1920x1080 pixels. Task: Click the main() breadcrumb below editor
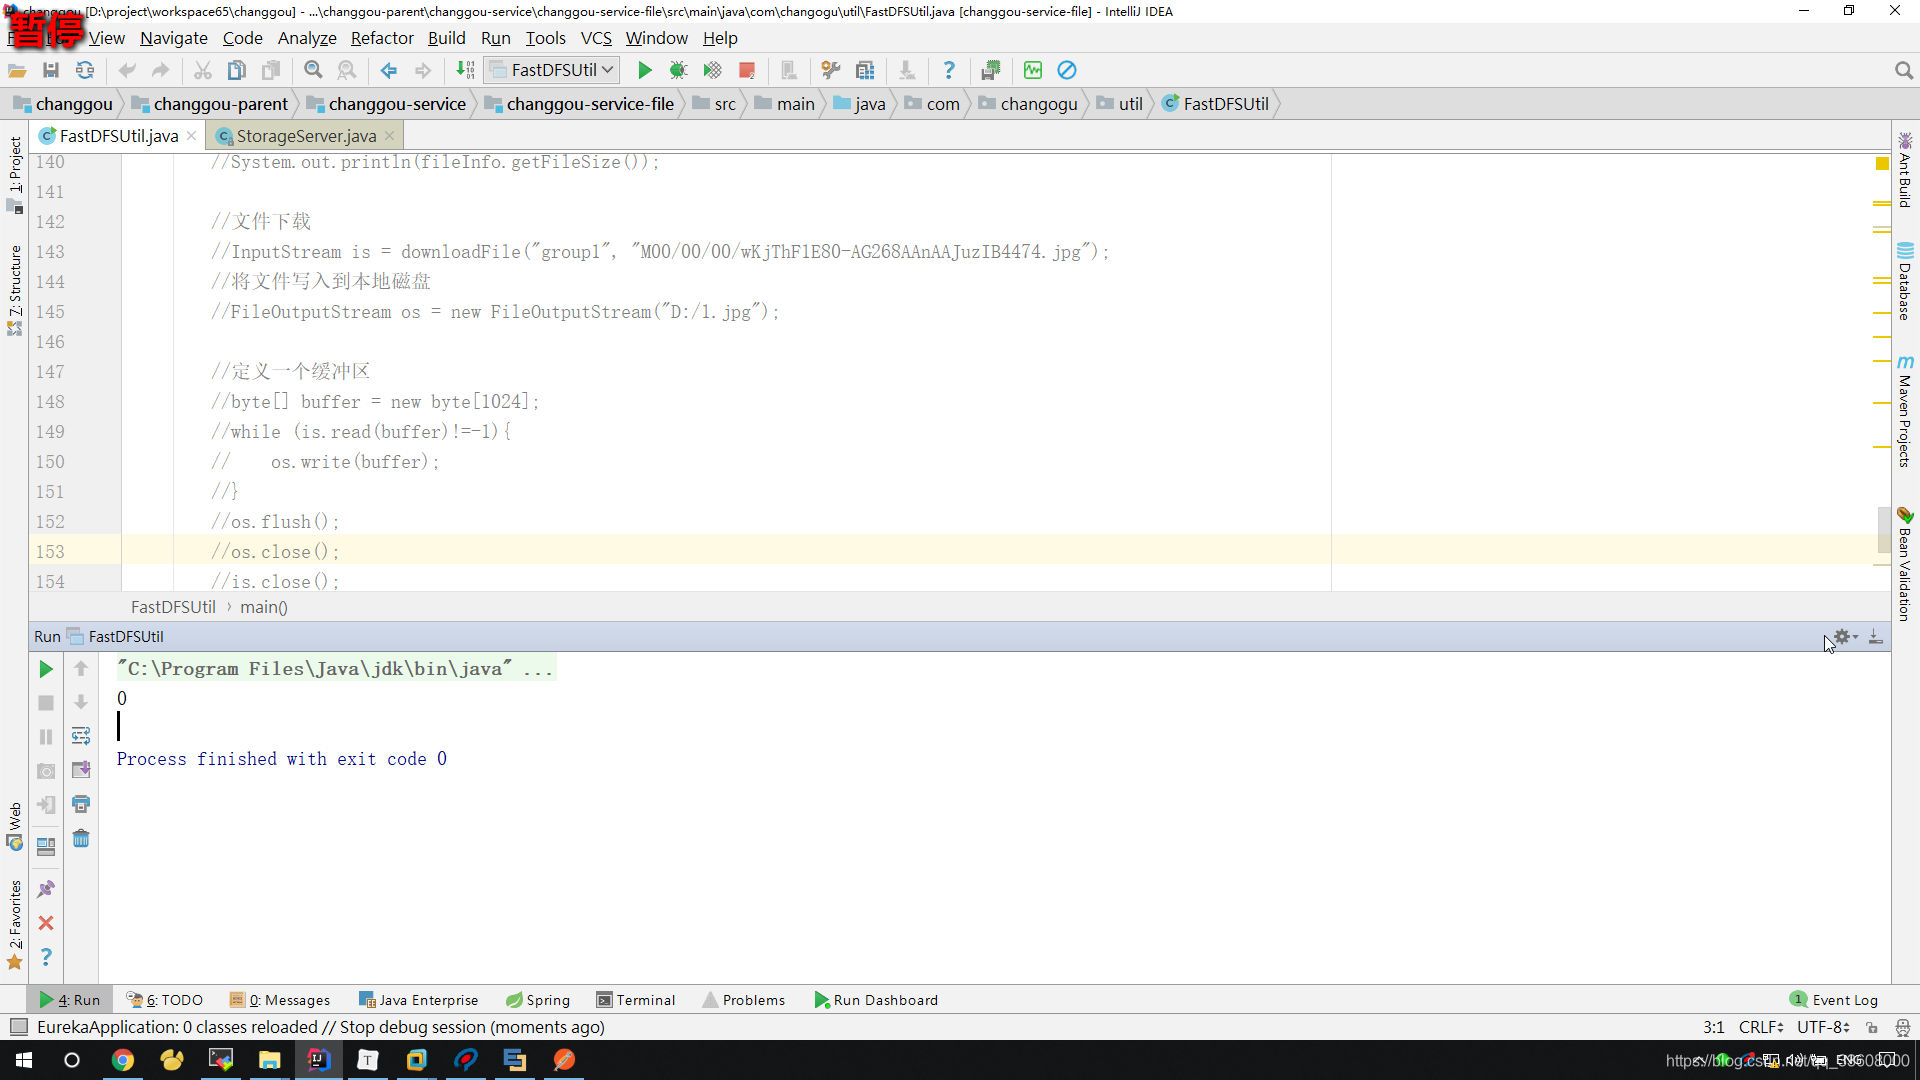coord(264,607)
